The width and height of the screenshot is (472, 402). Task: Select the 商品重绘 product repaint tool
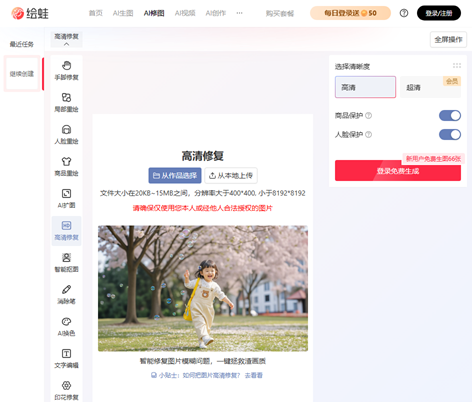point(66,167)
